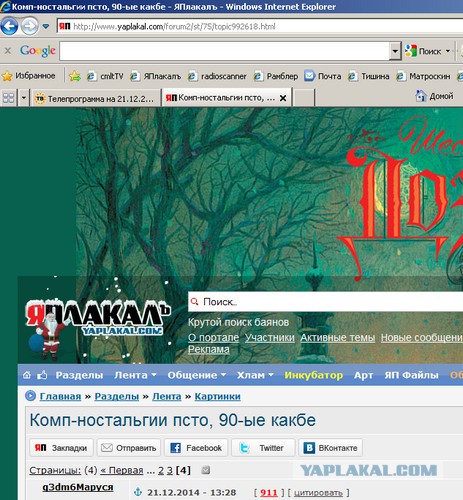This screenshot has height=500, width=463.
Task: Share the topic on Facebook
Action: 196,448
